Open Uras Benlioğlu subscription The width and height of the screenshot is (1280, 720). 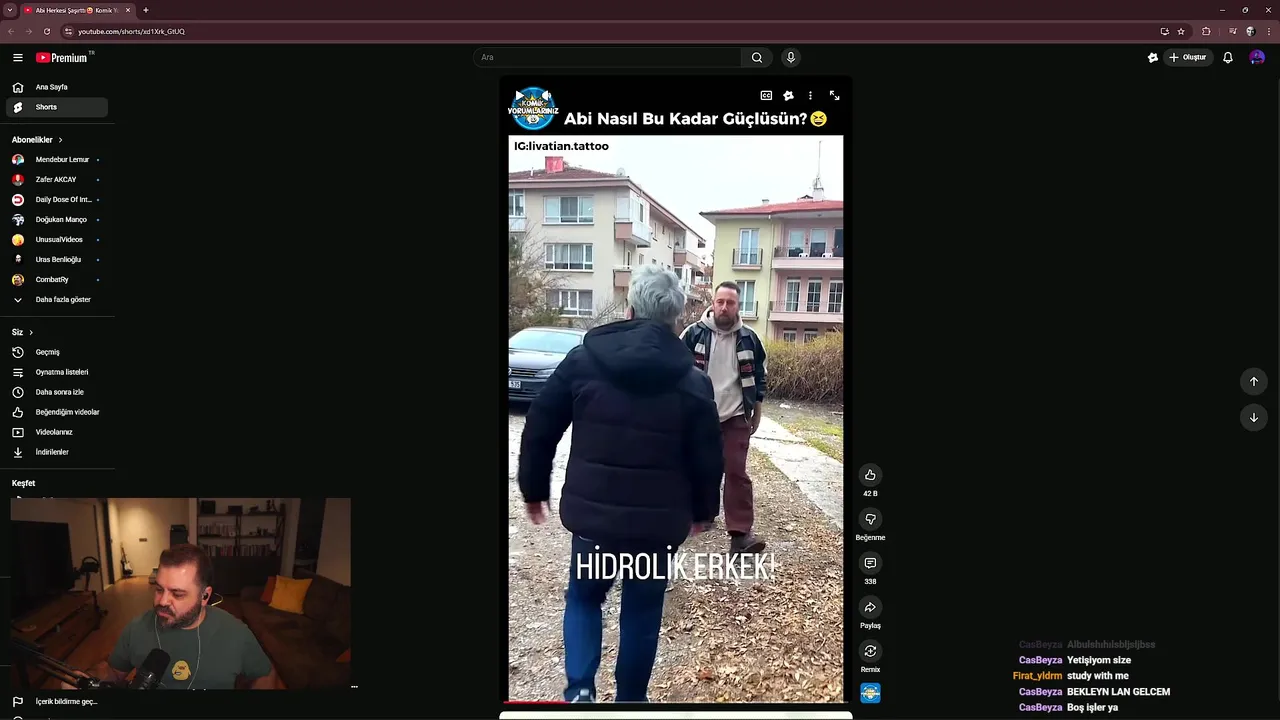57,260
